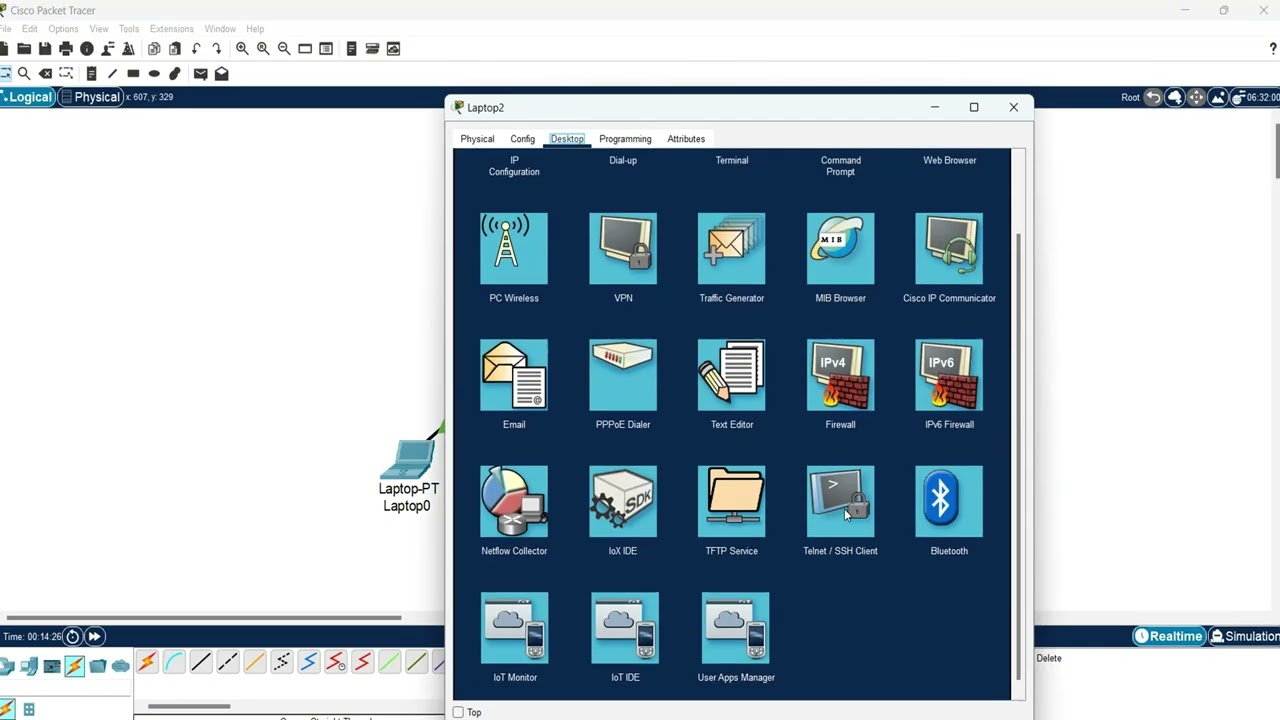Launch the IoT Monitor

[x=514, y=628]
